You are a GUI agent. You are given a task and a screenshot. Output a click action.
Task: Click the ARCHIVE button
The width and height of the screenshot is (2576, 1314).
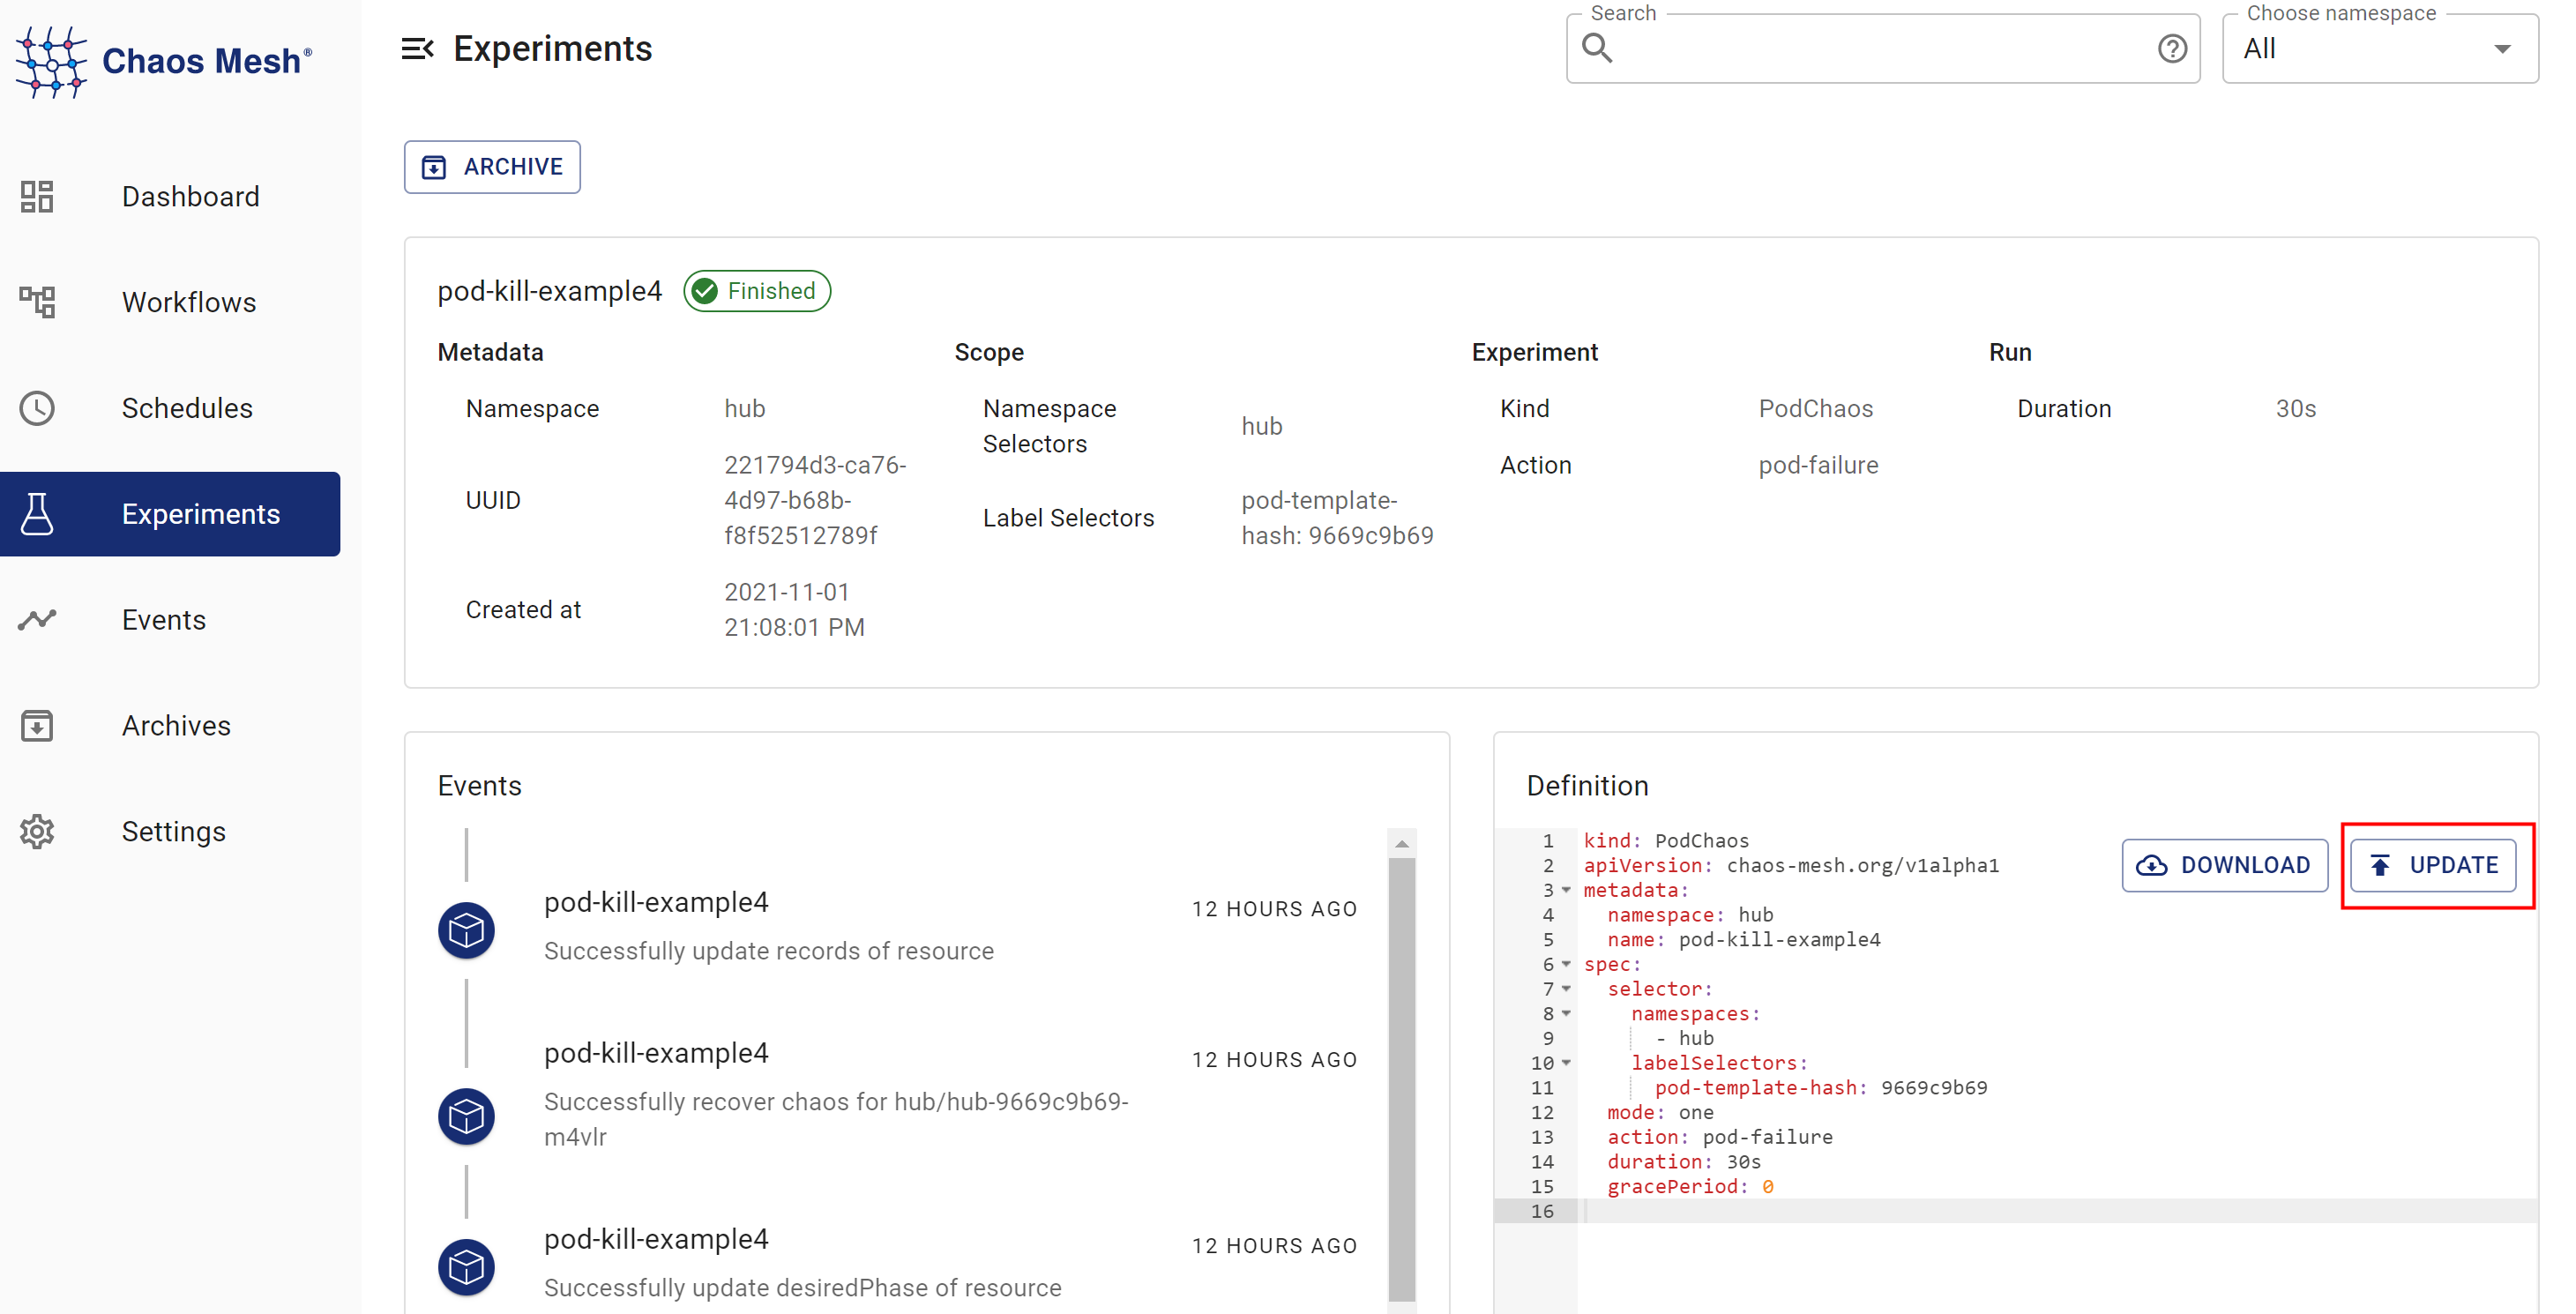(492, 167)
